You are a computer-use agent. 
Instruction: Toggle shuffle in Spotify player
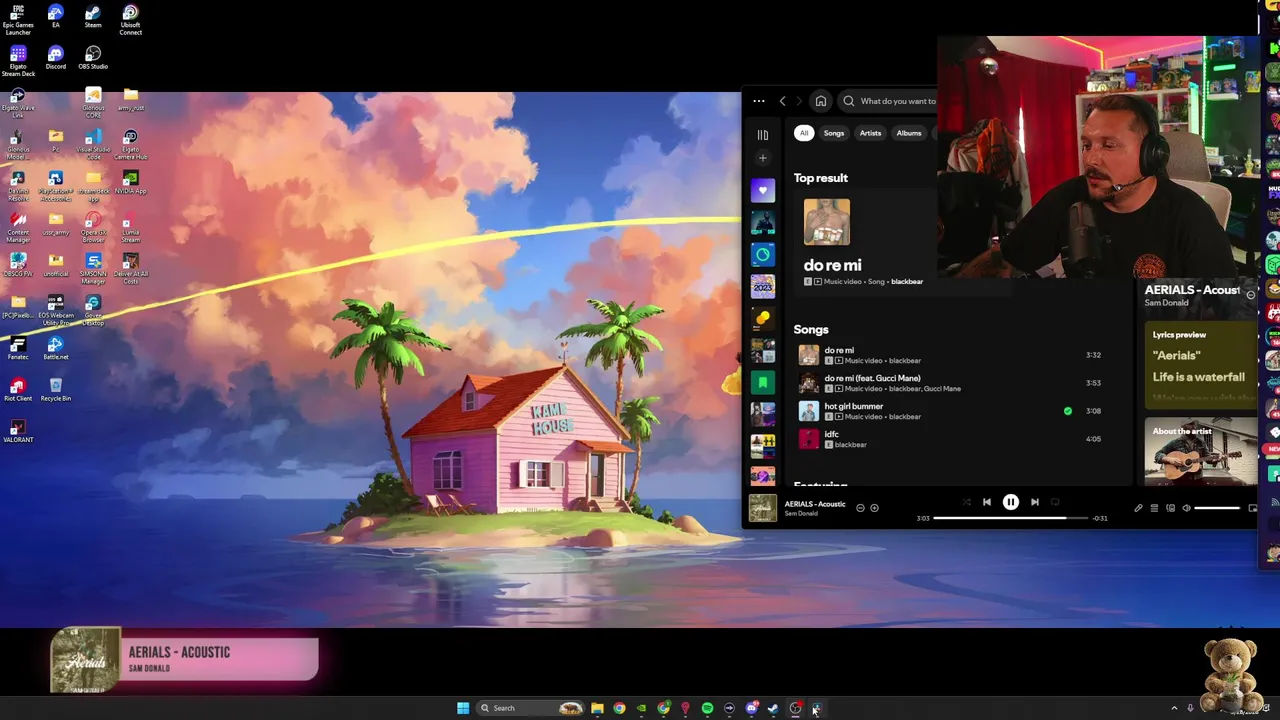coord(966,502)
